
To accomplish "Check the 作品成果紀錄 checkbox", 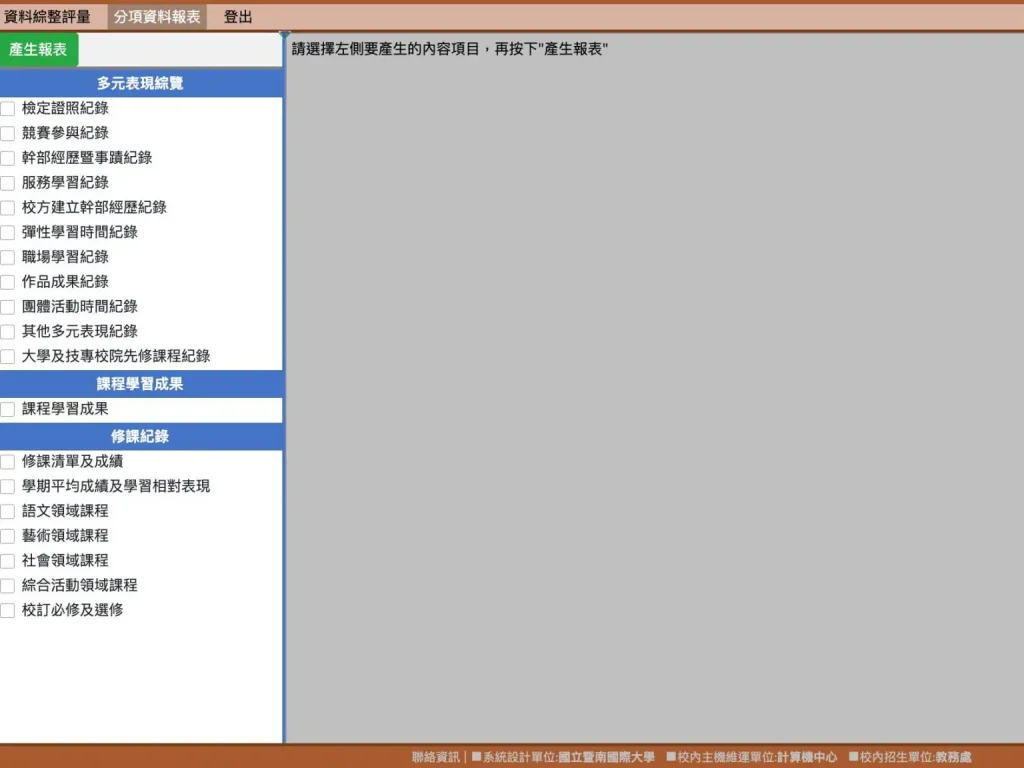I will (x=8, y=282).
